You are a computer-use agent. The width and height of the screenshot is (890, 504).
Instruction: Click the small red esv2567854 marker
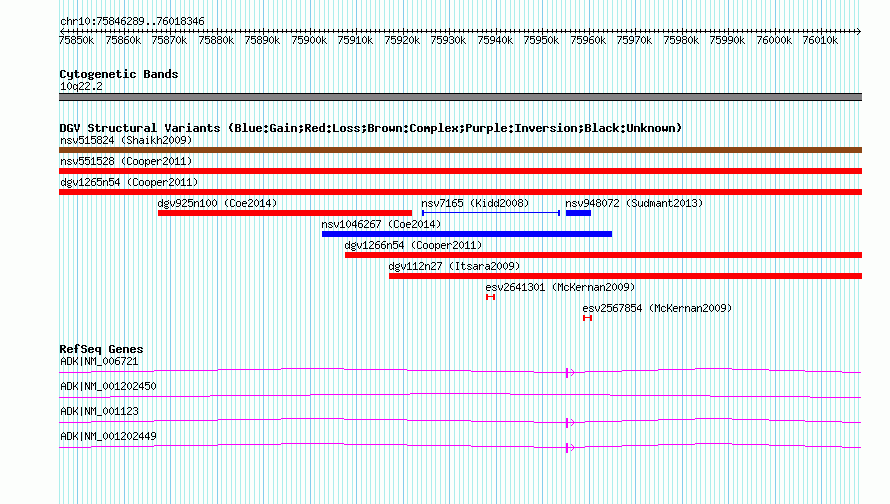pos(587,318)
